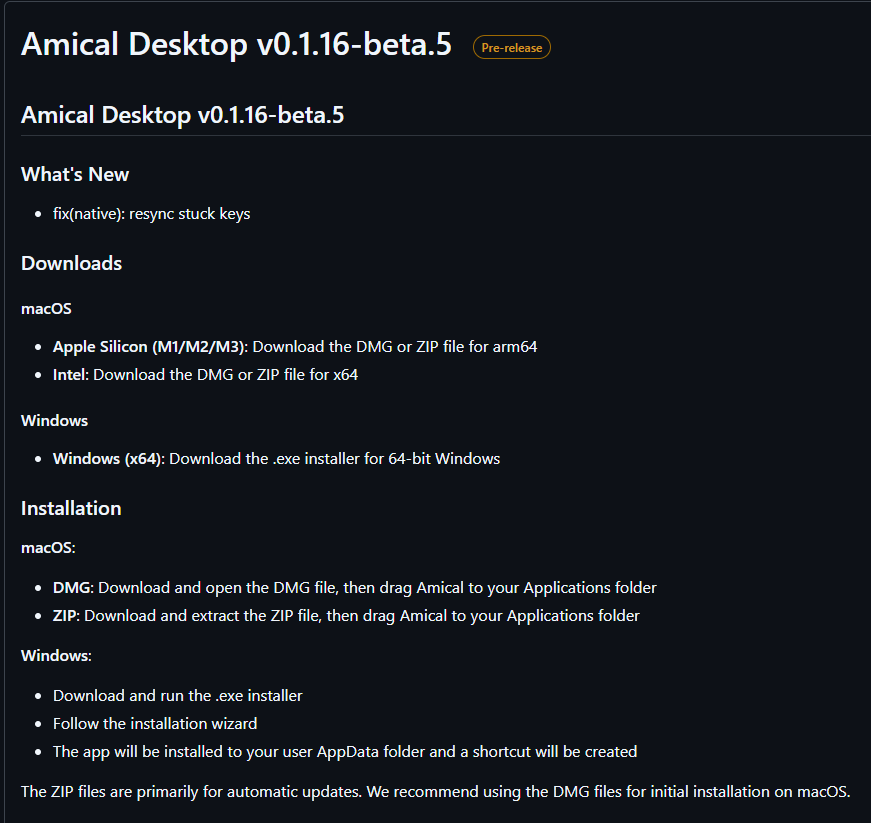
Task: Open the 'Amical Desktop v0.1.16-beta.5' release title
Action: point(237,44)
